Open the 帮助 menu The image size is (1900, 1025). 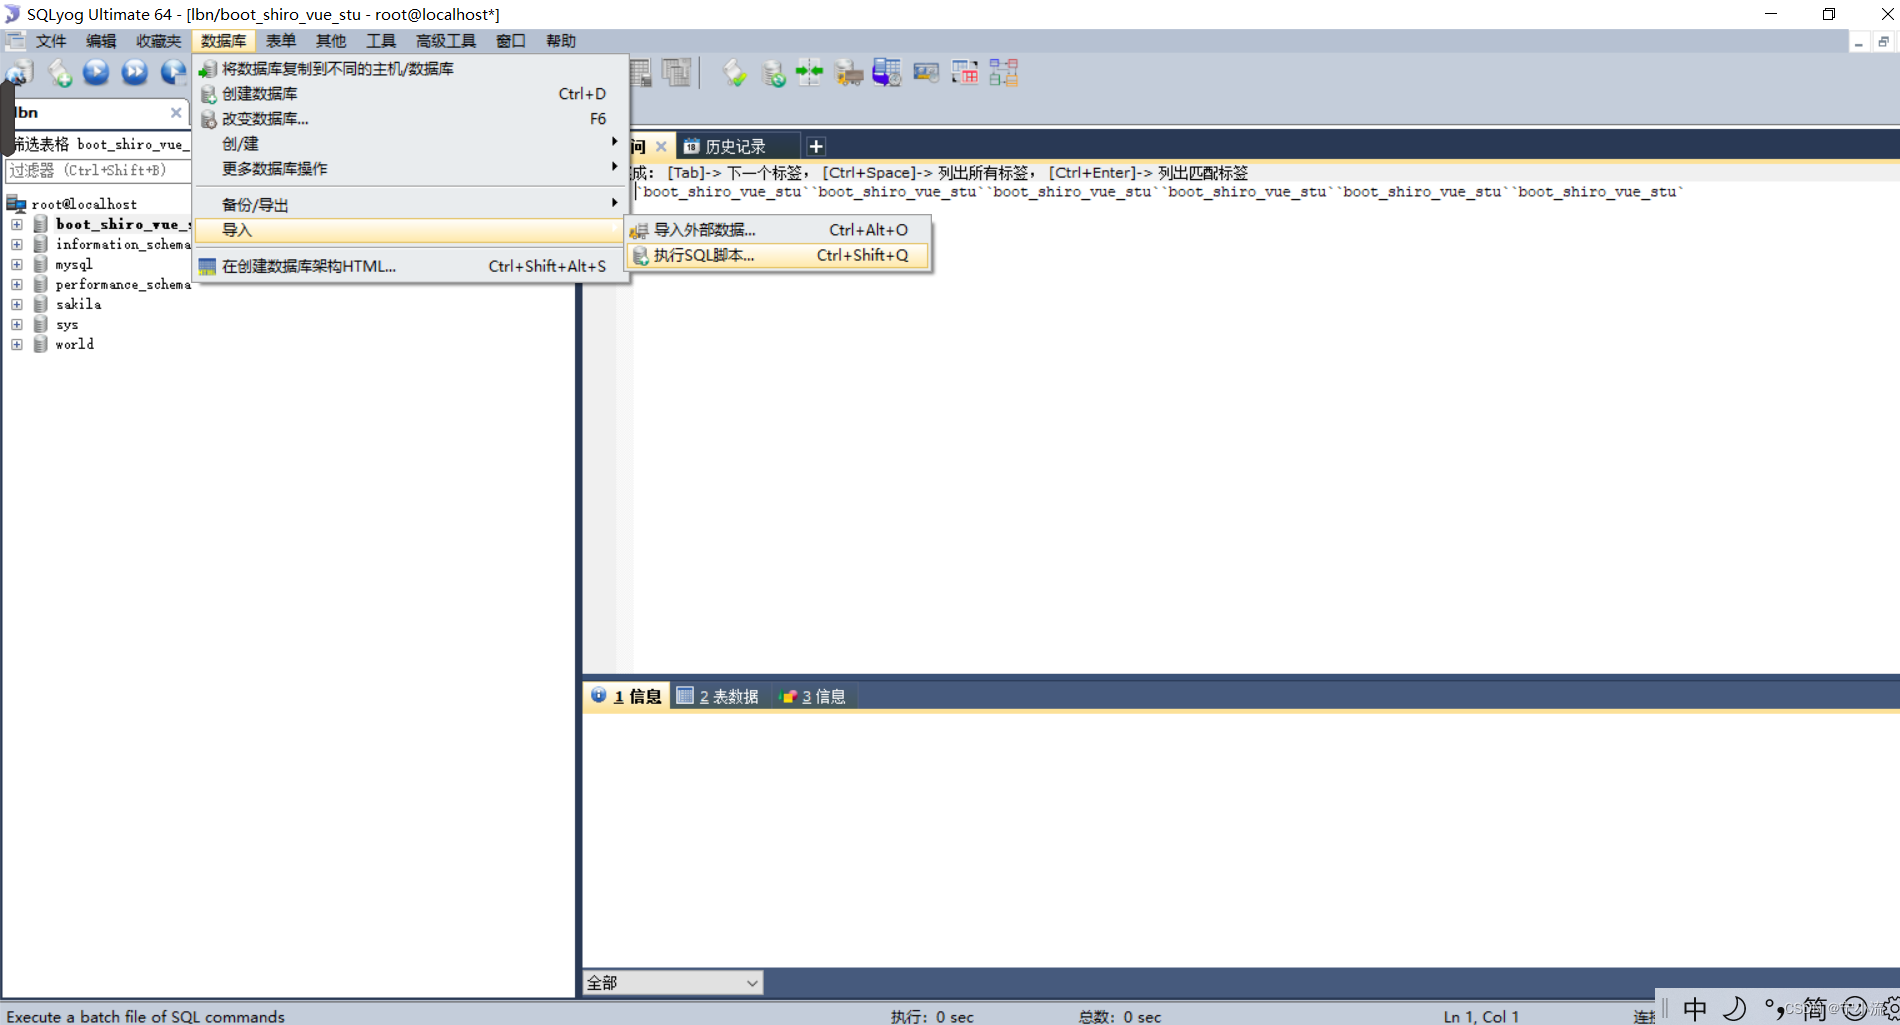[x=561, y=41]
